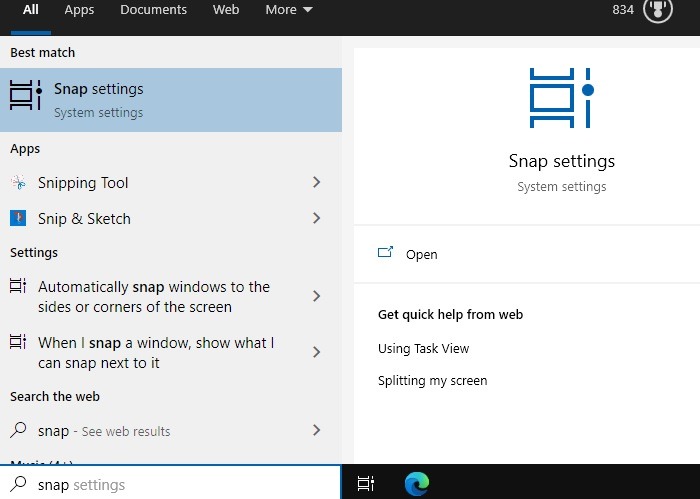Click the Snip & Sketch app icon
This screenshot has width=700, height=499.
pos(18,218)
